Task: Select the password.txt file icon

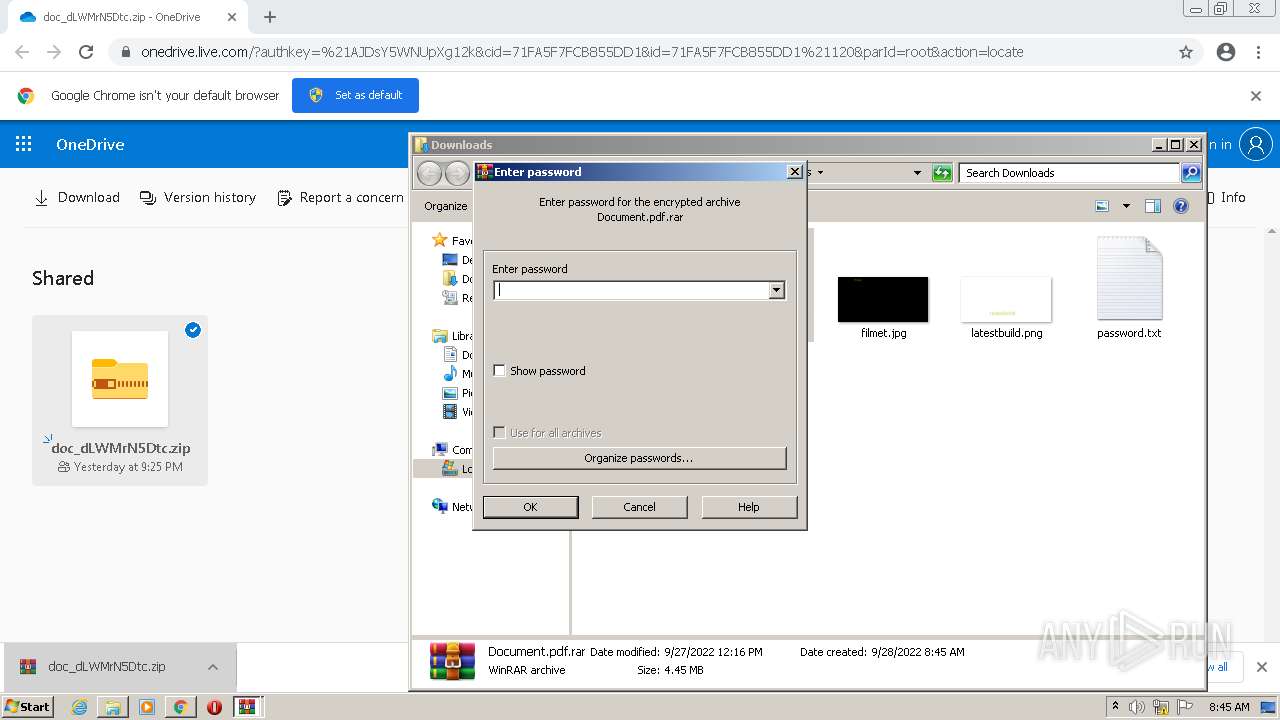Action: point(1129,279)
